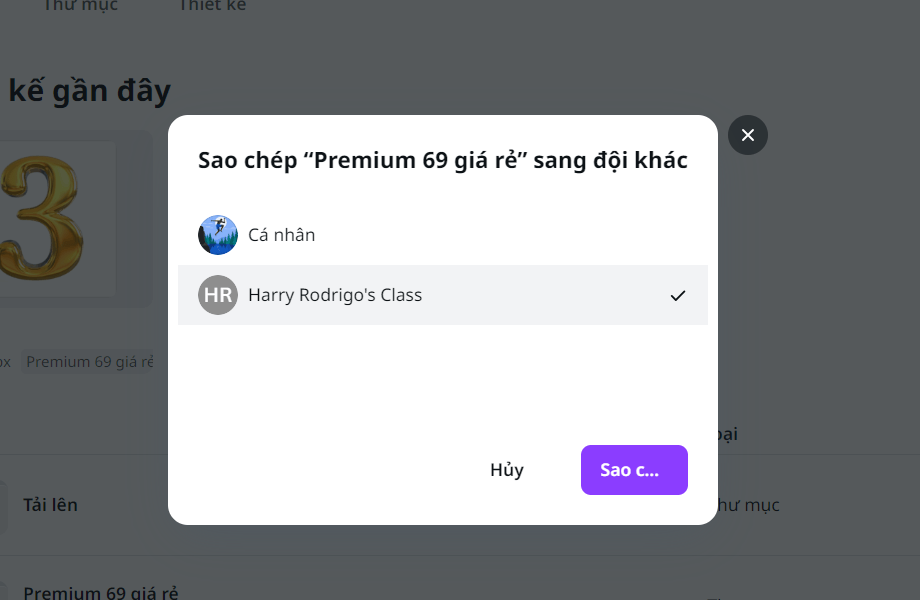Confirm with the purple Sao chép button
The width and height of the screenshot is (920, 600).
click(634, 470)
